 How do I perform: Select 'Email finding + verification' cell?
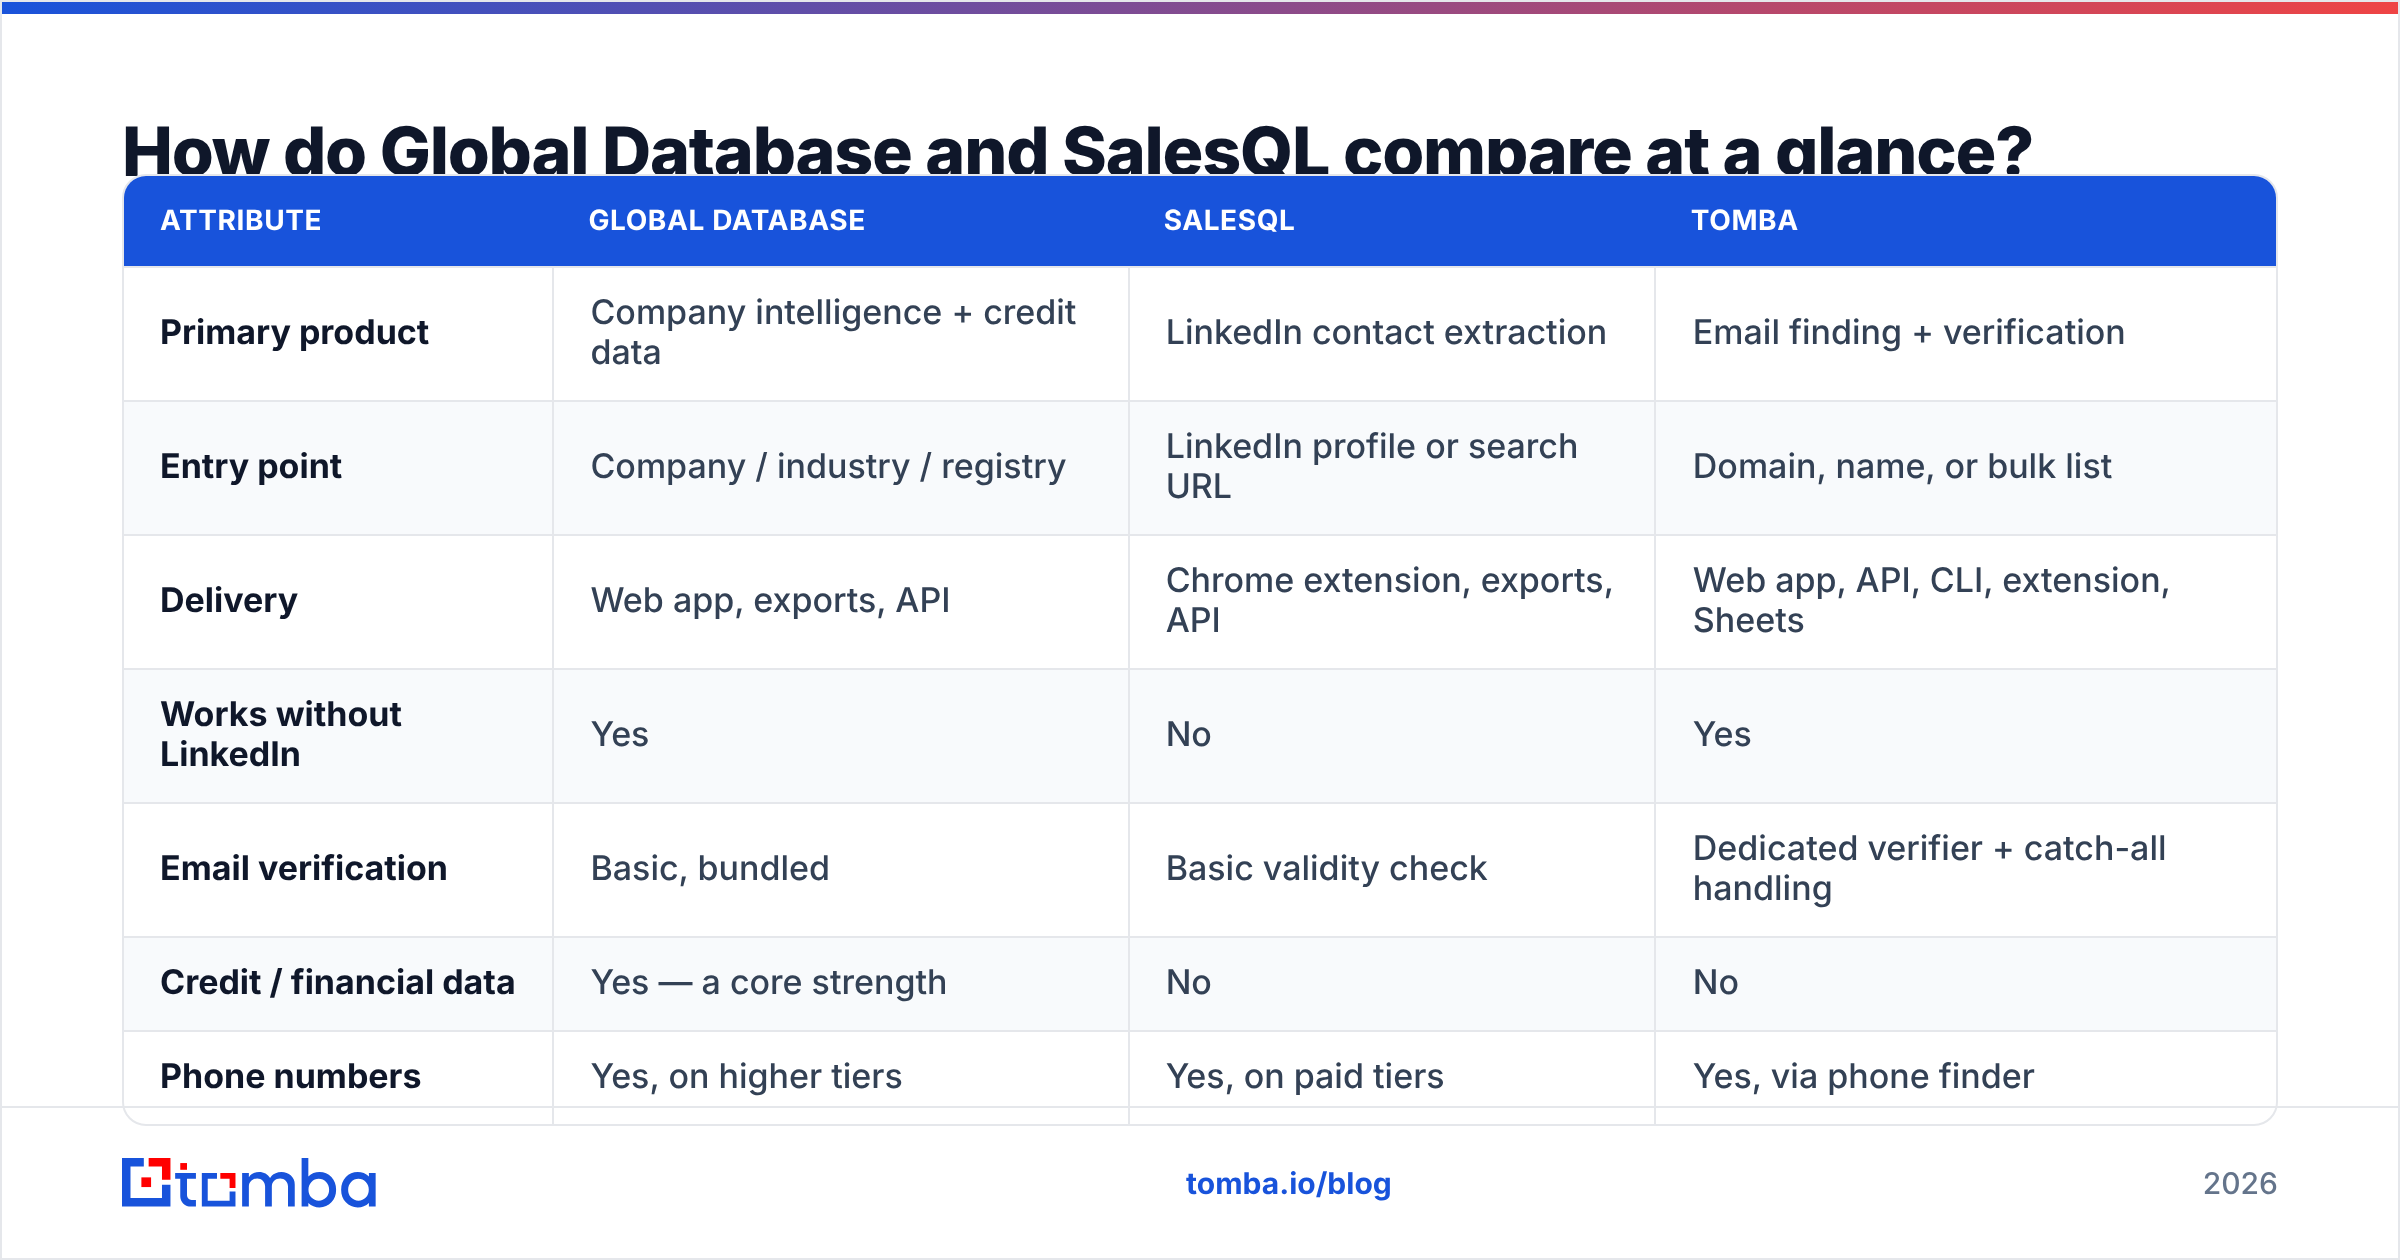[1909, 332]
